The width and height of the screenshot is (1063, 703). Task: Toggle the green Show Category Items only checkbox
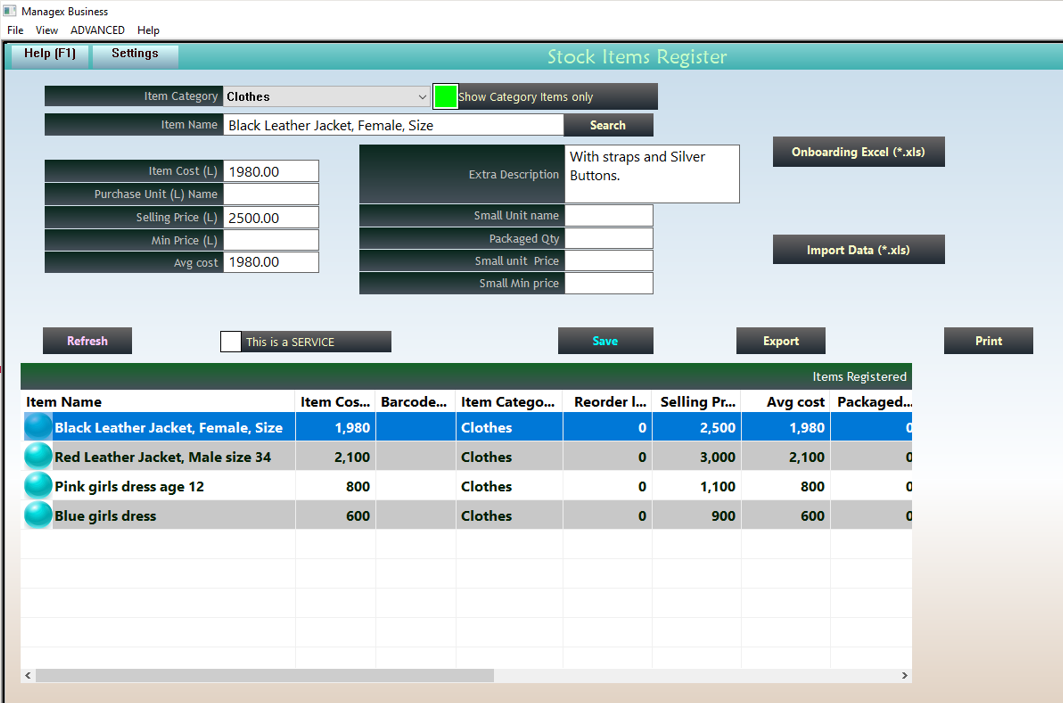[445, 97]
